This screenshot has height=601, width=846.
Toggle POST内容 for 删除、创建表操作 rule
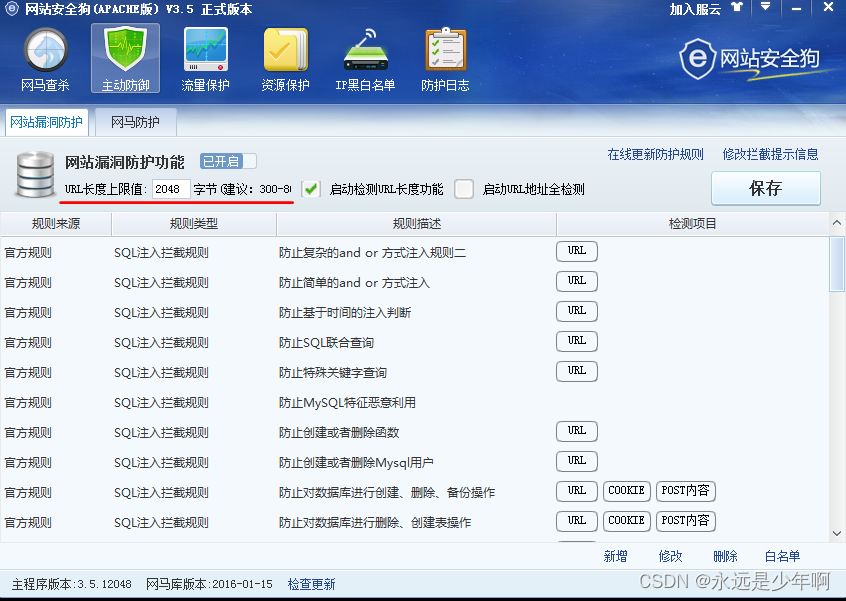pyautogui.click(x=686, y=521)
